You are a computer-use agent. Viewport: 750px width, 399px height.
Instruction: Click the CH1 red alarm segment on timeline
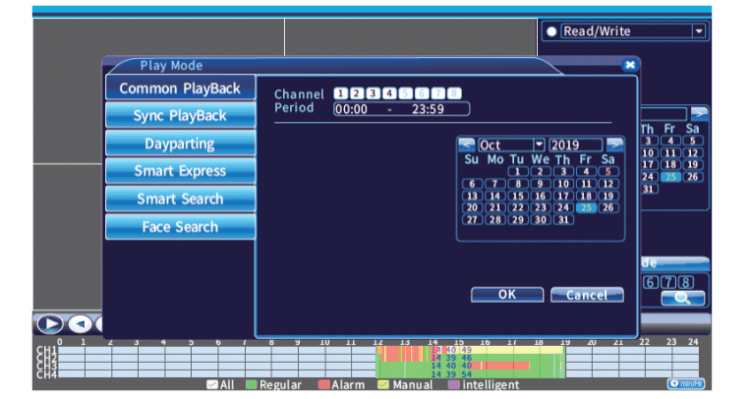pos(391,354)
